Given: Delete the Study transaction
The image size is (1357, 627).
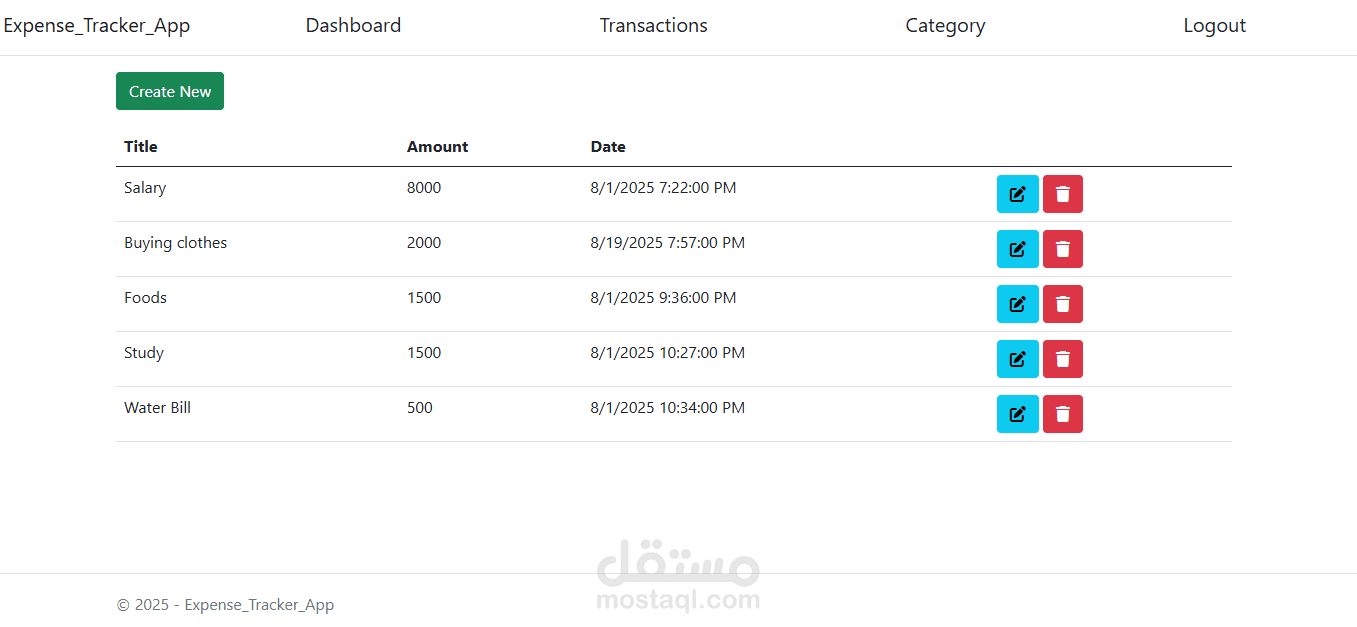Looking at the screenshot, I should pyautogui.click(x=1062, y=359).
